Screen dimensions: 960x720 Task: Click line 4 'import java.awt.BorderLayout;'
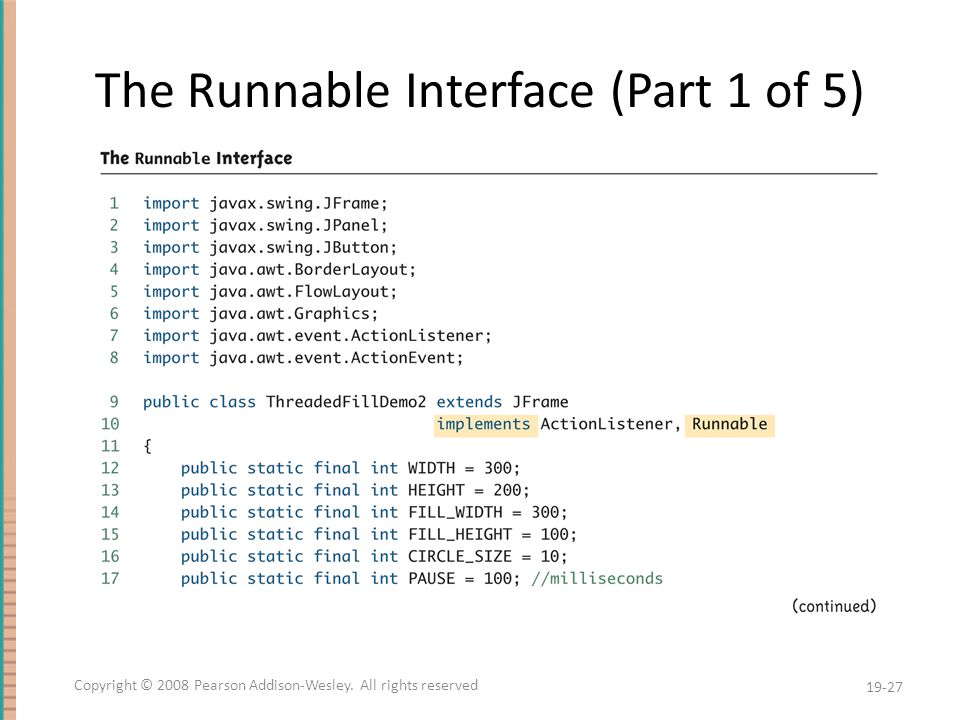click(x=279, y=269)
